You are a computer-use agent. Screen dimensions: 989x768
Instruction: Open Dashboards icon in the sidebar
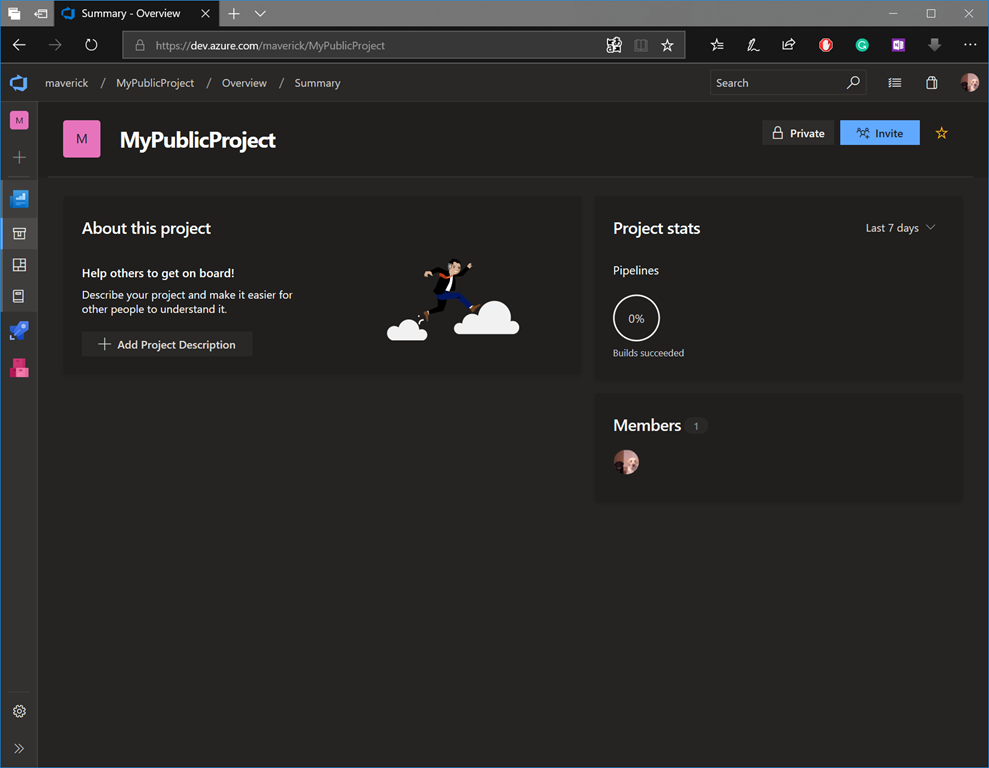[19, 265]
